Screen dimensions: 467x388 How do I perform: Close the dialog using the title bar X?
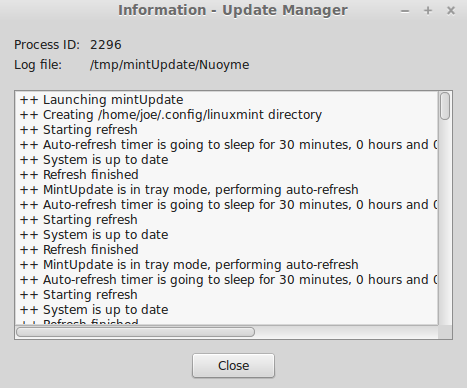tap(451, 11)
